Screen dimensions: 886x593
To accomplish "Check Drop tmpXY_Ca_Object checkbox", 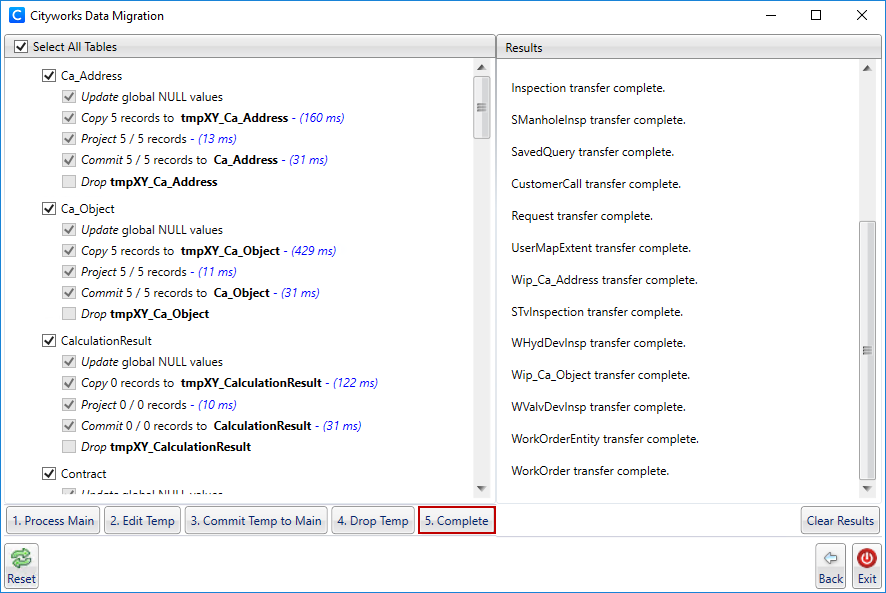I will (69, 314).
